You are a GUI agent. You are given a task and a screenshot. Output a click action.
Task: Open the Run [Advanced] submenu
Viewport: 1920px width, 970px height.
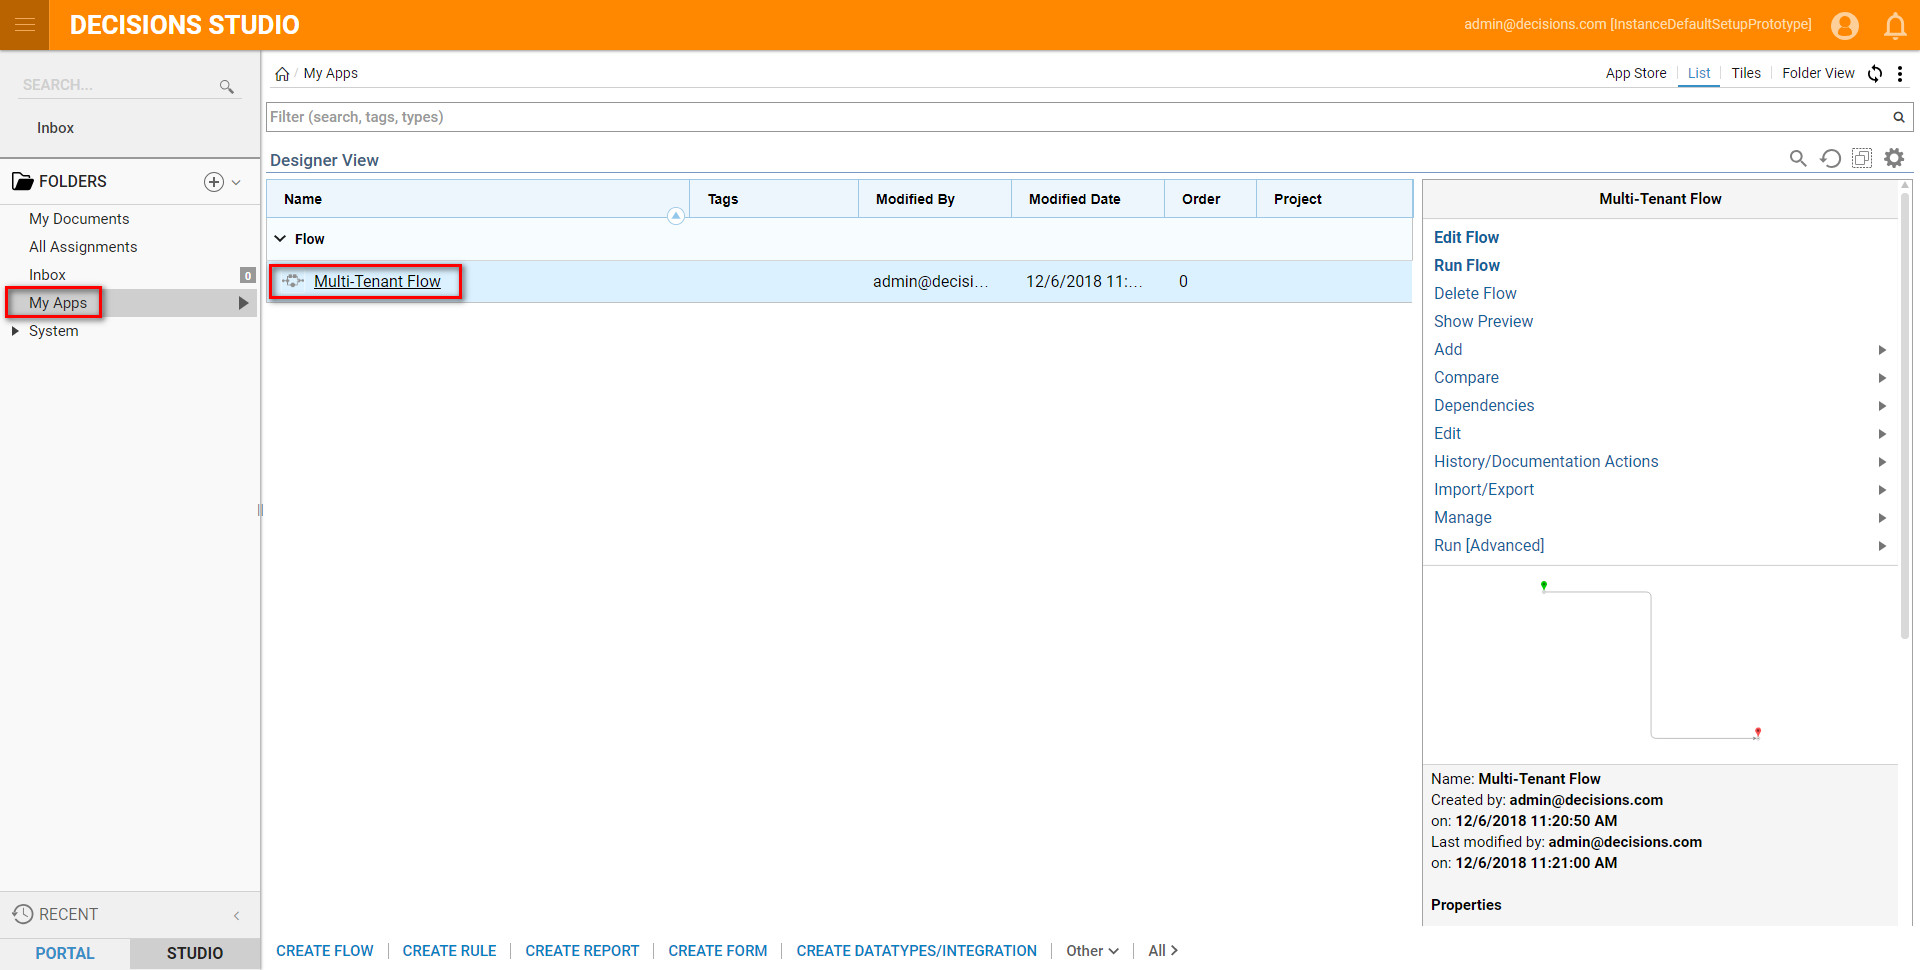[x=1489, y=545]
